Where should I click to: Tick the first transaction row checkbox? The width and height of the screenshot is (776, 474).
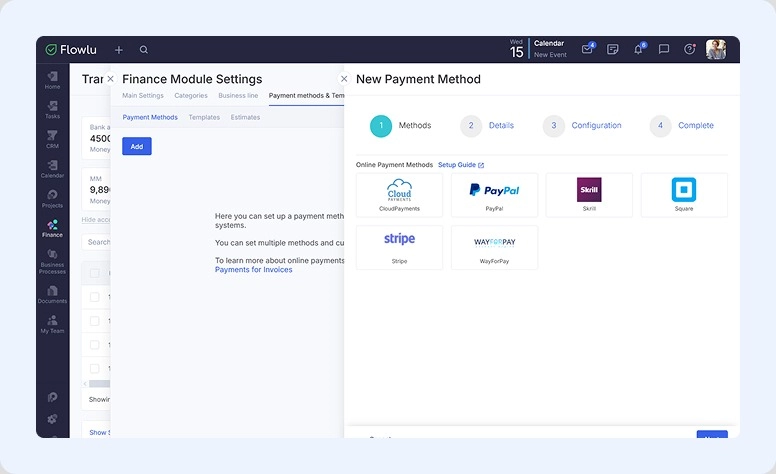(95, 297)
